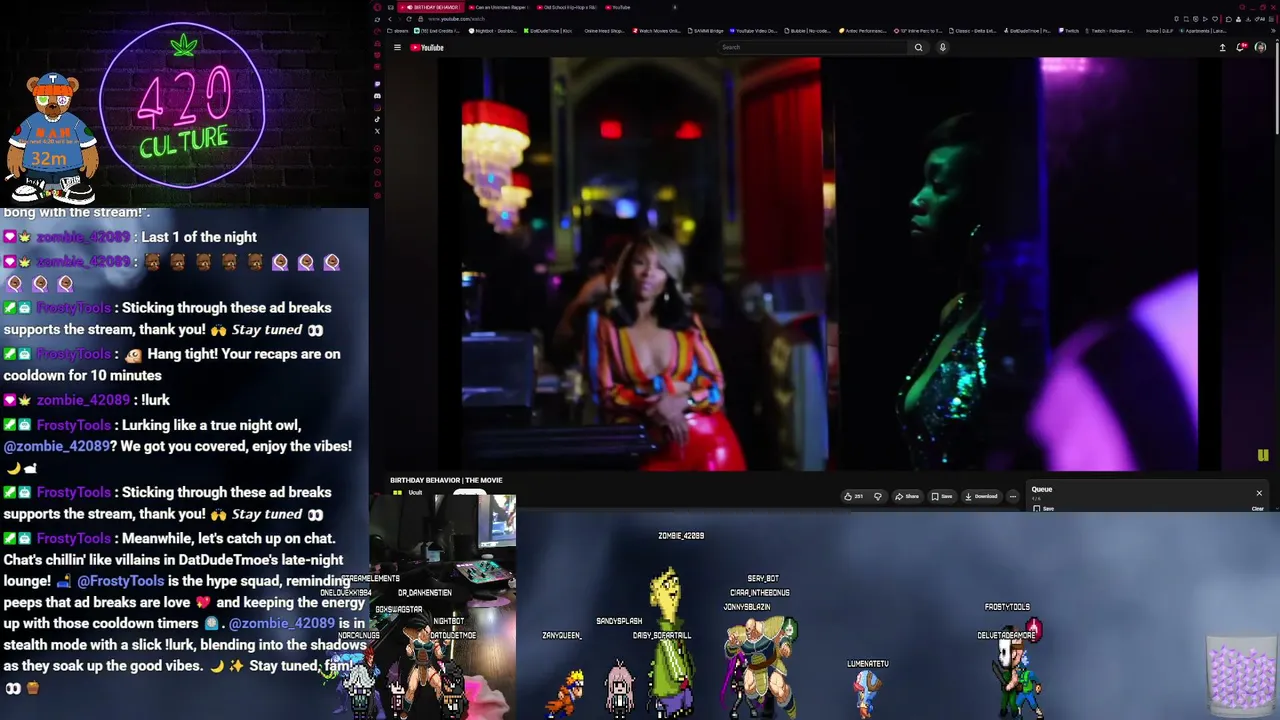1280x720 pixels.
Task: Open the Nightbot Dashboard bookmark
Action: (491, 31)
